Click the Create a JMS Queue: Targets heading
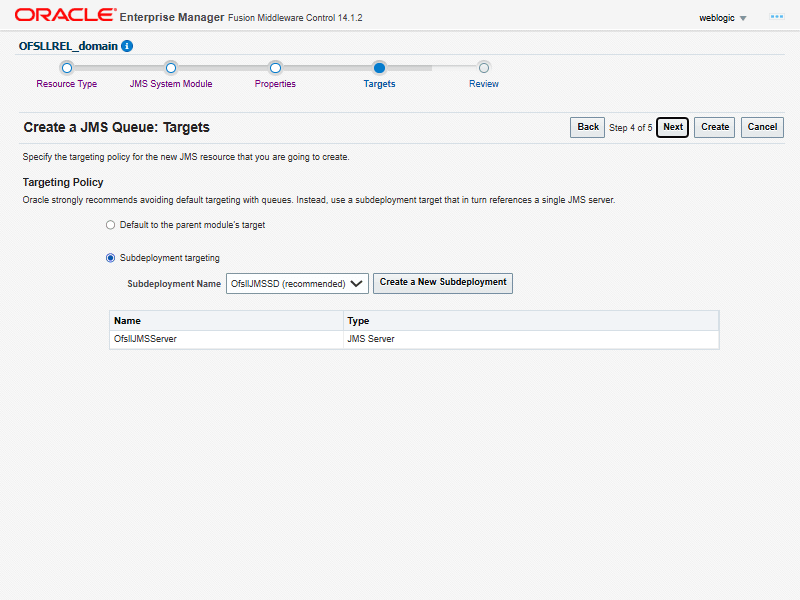The image size is (800, 600). pyautogui.click(x=116, y=127)
